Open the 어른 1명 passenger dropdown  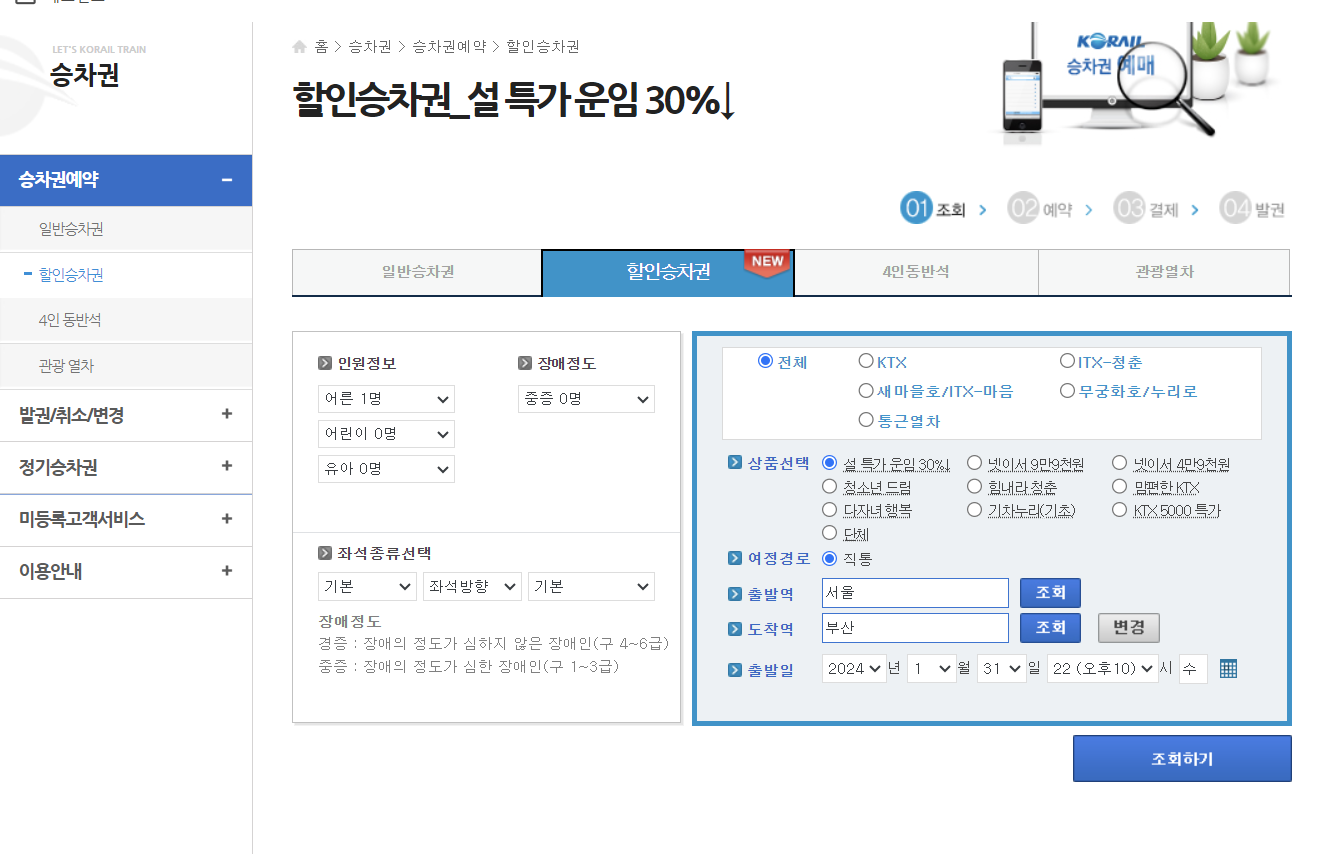386,398
